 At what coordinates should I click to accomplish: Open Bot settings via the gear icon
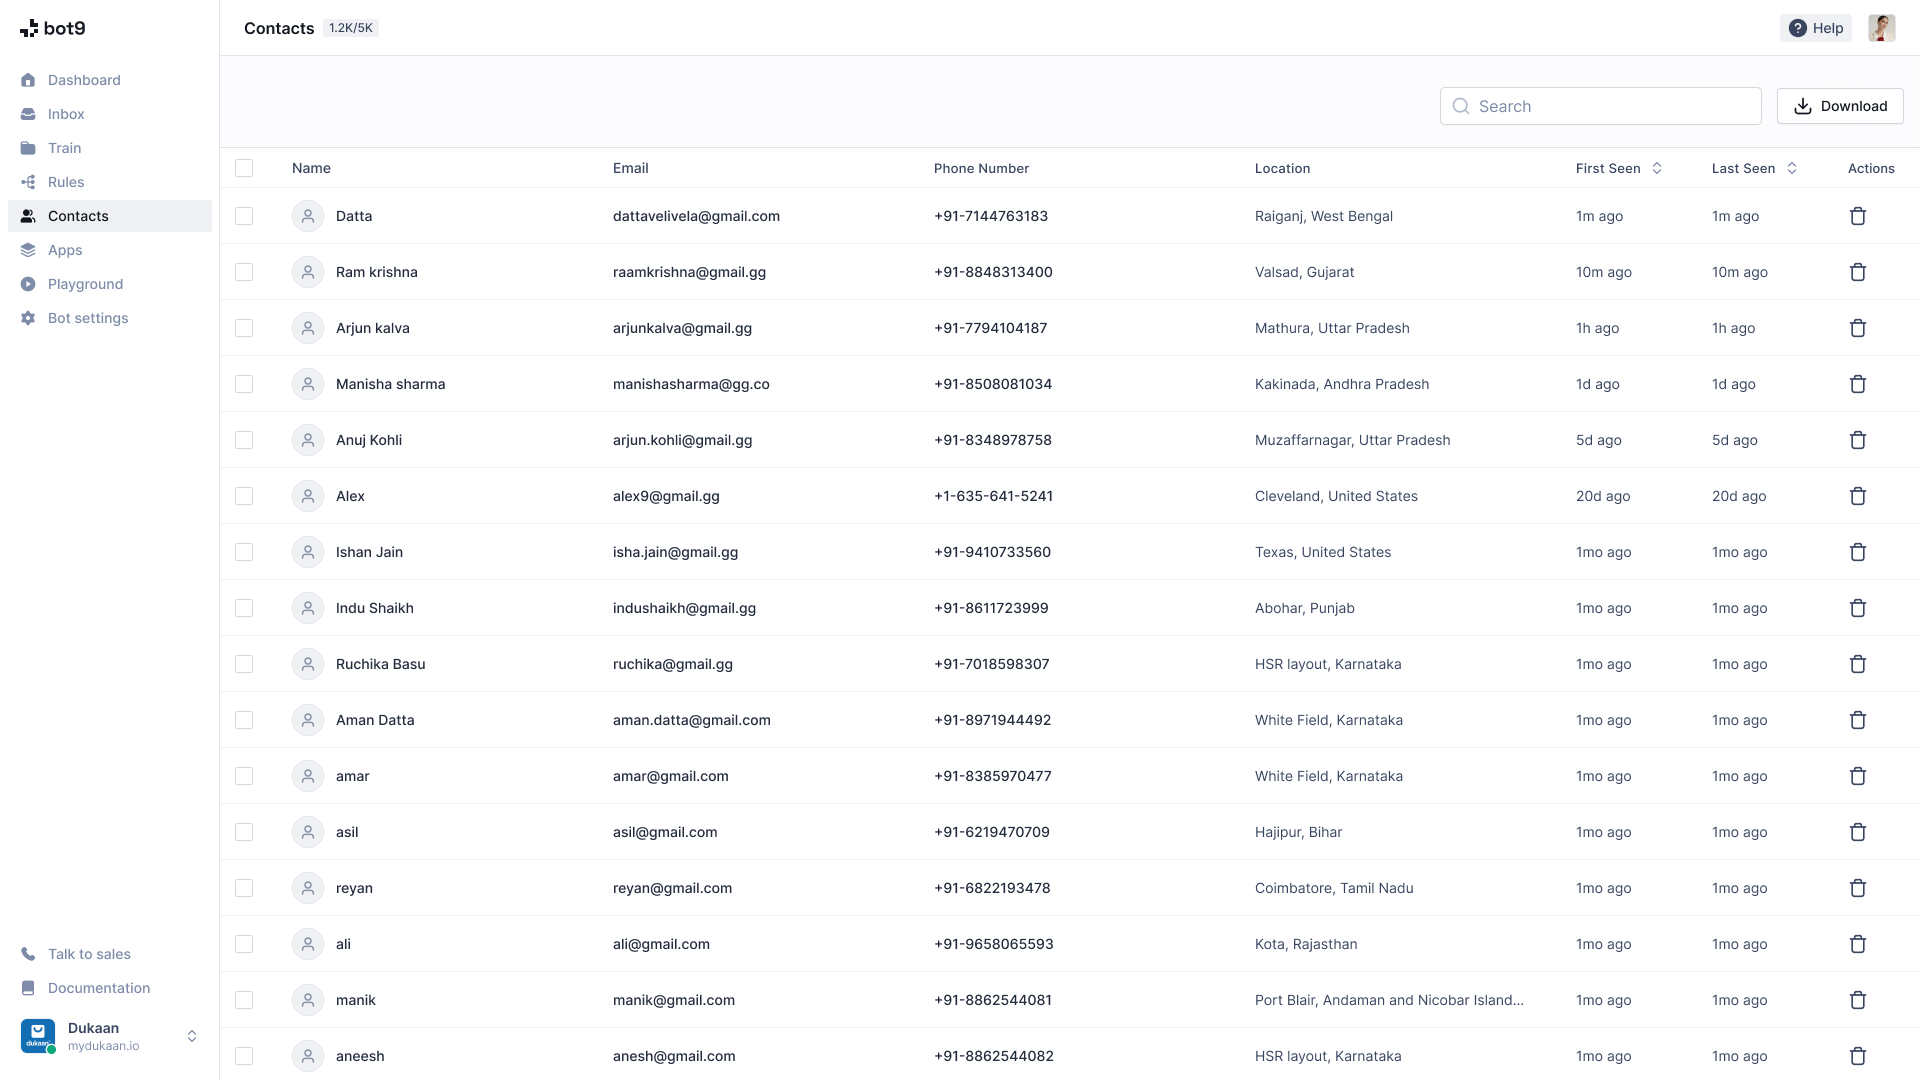click(29, 317)
